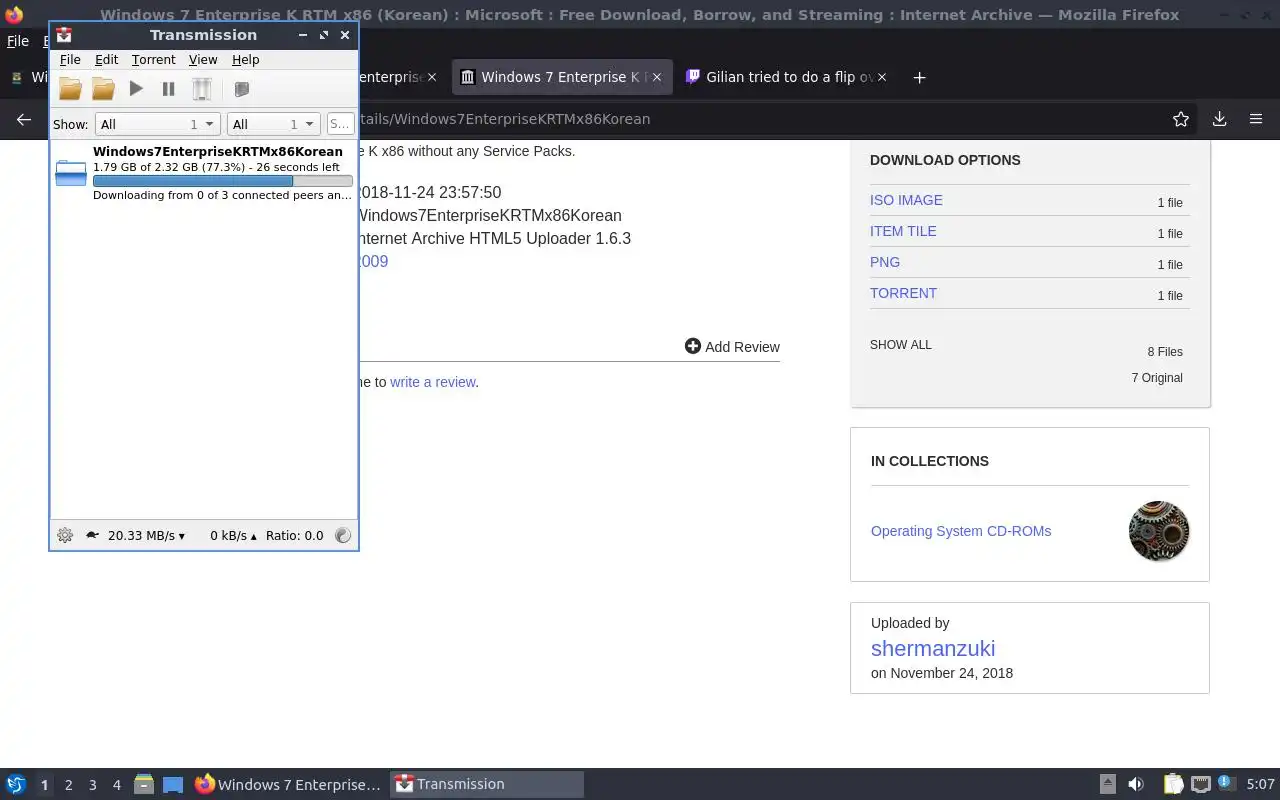Start the selected torrent in Transmission

pyautogui.click(x=136, y=89)
